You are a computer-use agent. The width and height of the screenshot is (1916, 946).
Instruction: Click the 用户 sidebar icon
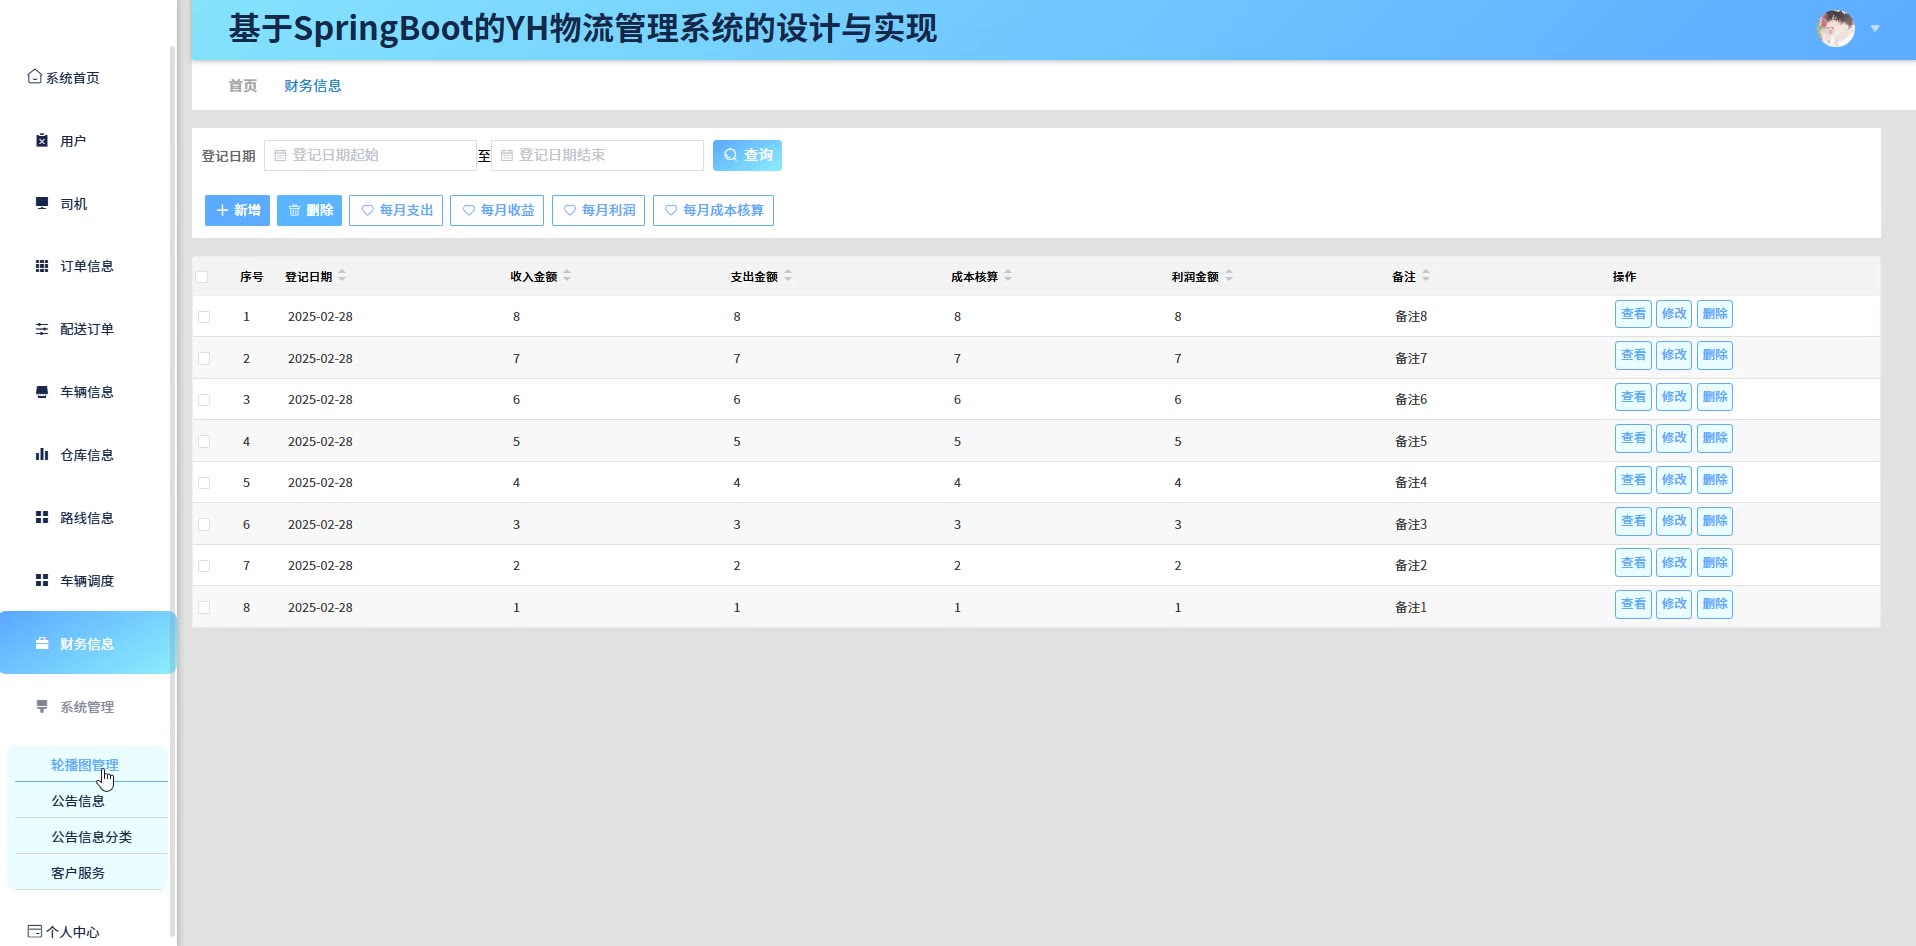click(x=42, y=141)
